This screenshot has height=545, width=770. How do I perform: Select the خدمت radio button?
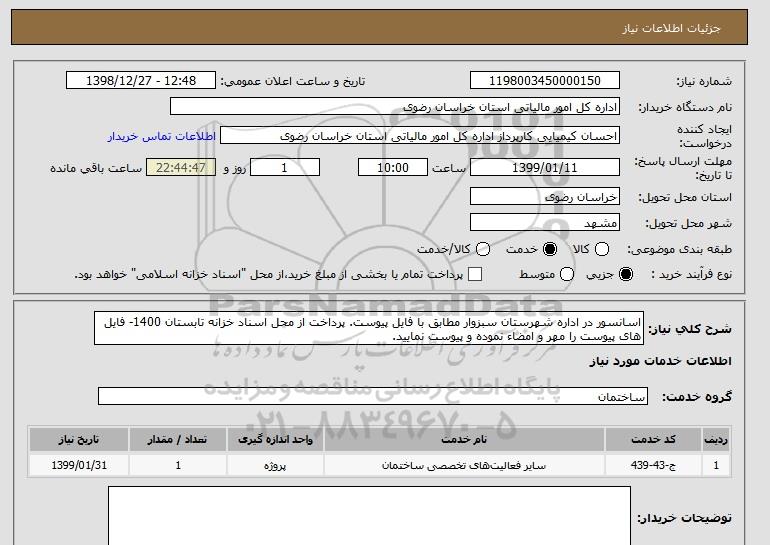coord(550,249)
